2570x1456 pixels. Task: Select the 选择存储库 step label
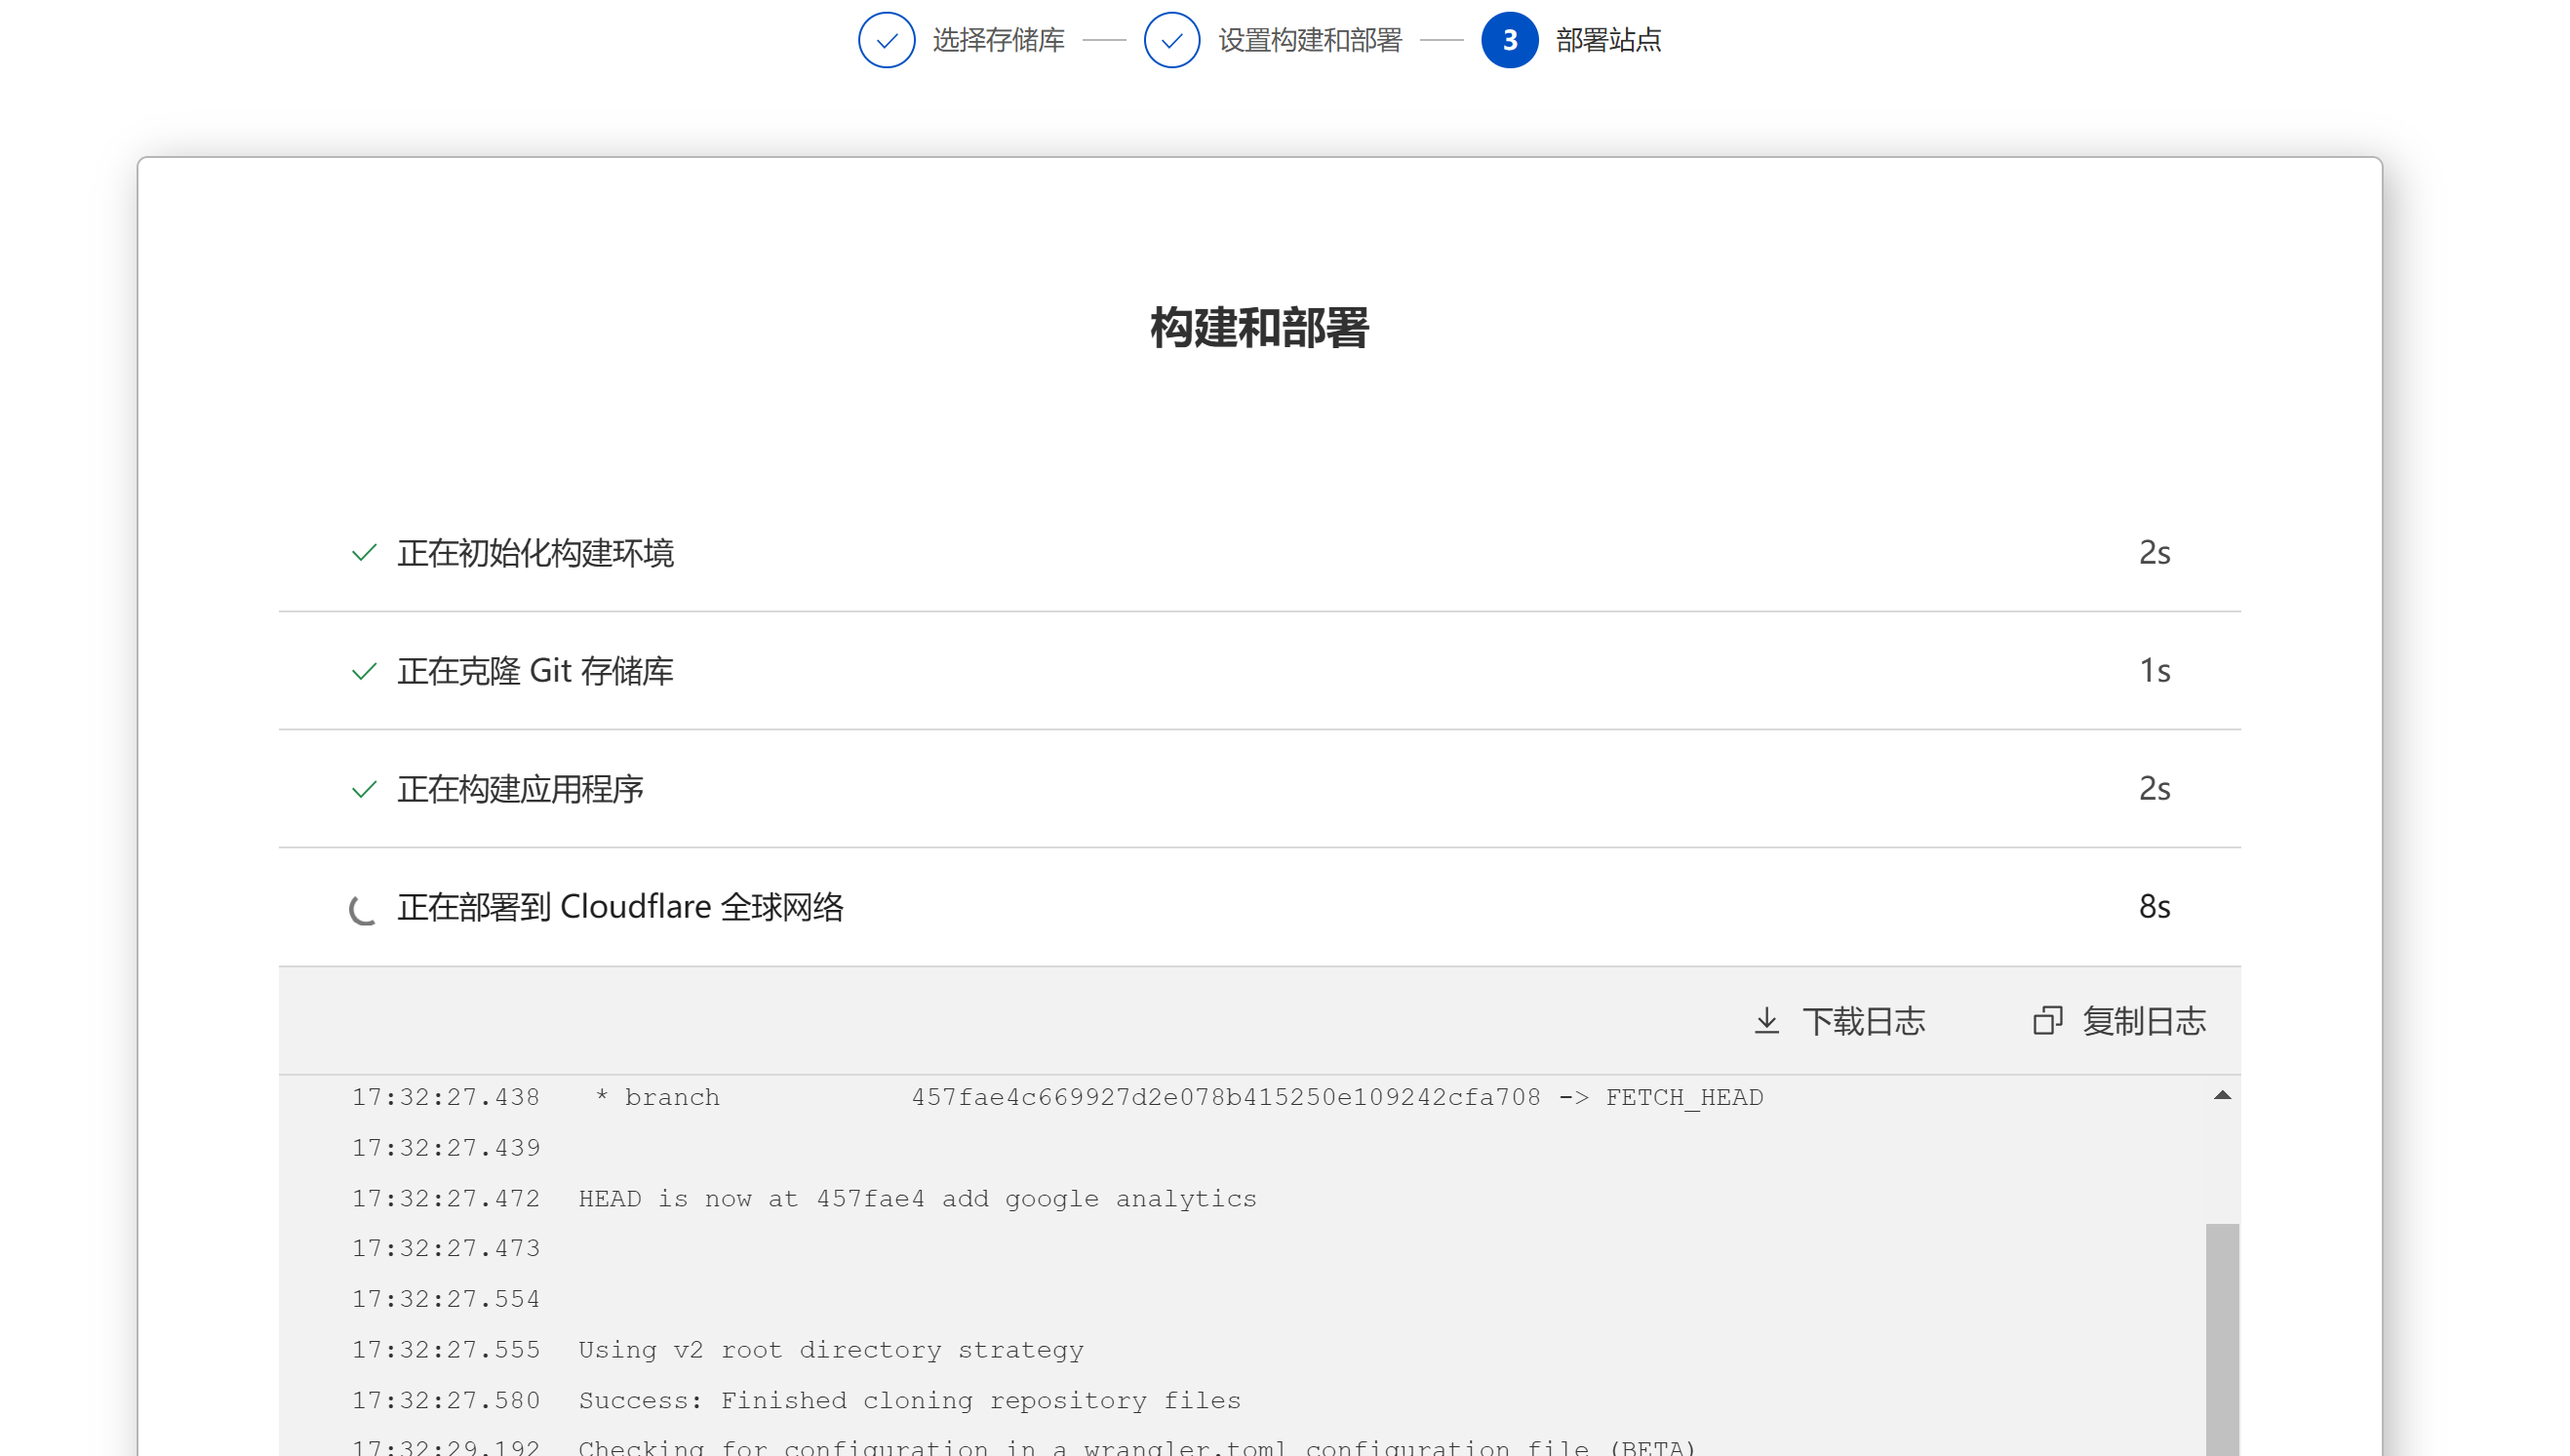[998, 40]
